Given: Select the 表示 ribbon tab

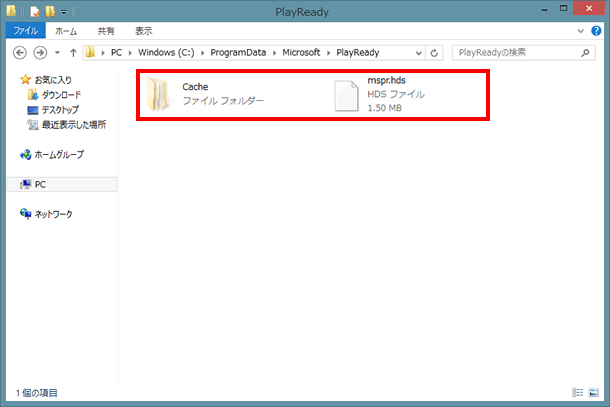Looking at the screenshot, I should (x=144, y=31).
